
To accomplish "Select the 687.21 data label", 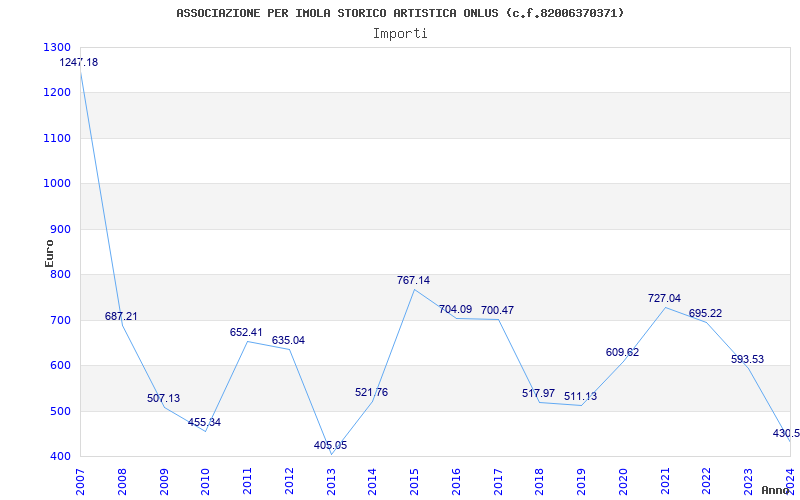I will [x=121, y=316].
